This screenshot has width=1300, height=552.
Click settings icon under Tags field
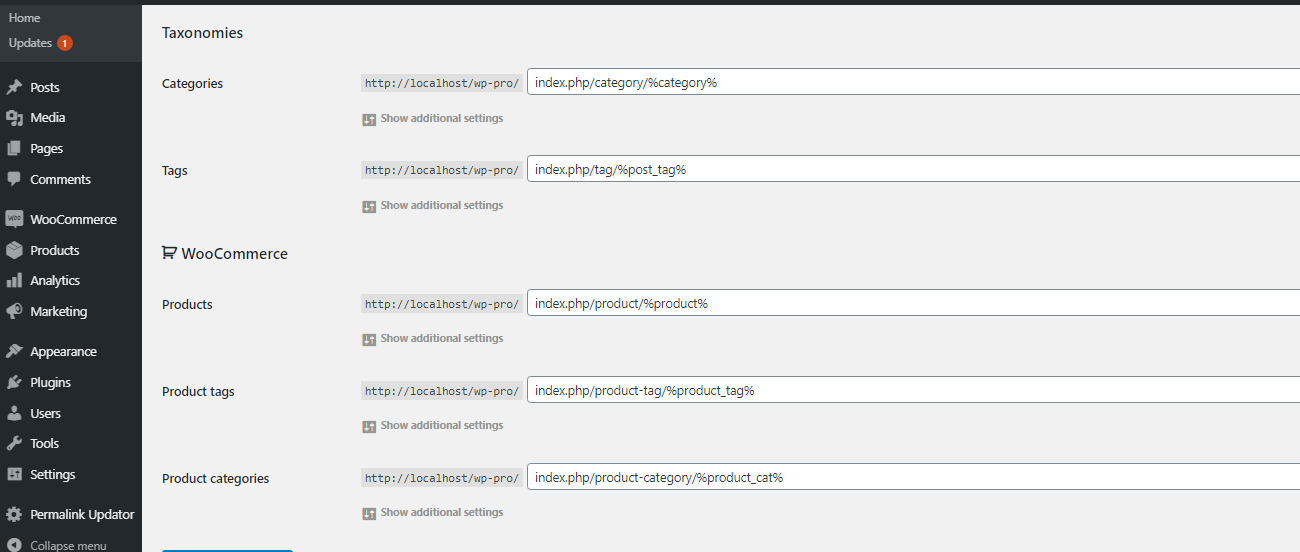369,206
